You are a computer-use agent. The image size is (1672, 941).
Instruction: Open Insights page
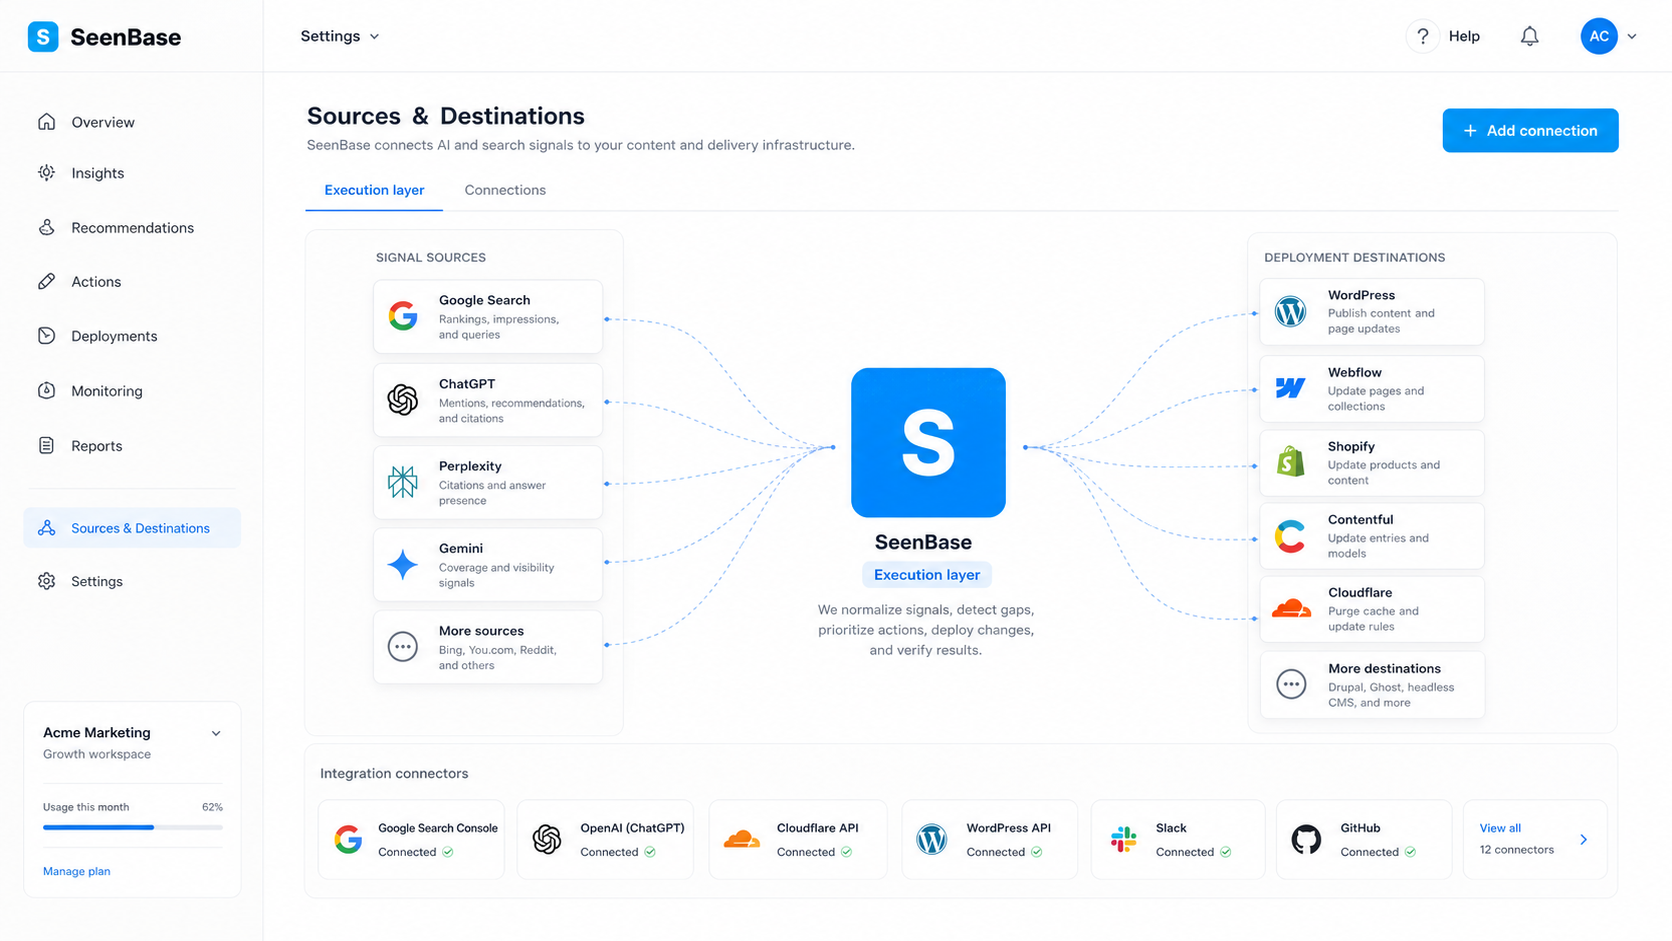pyautogui.click(x=98, y=173)
